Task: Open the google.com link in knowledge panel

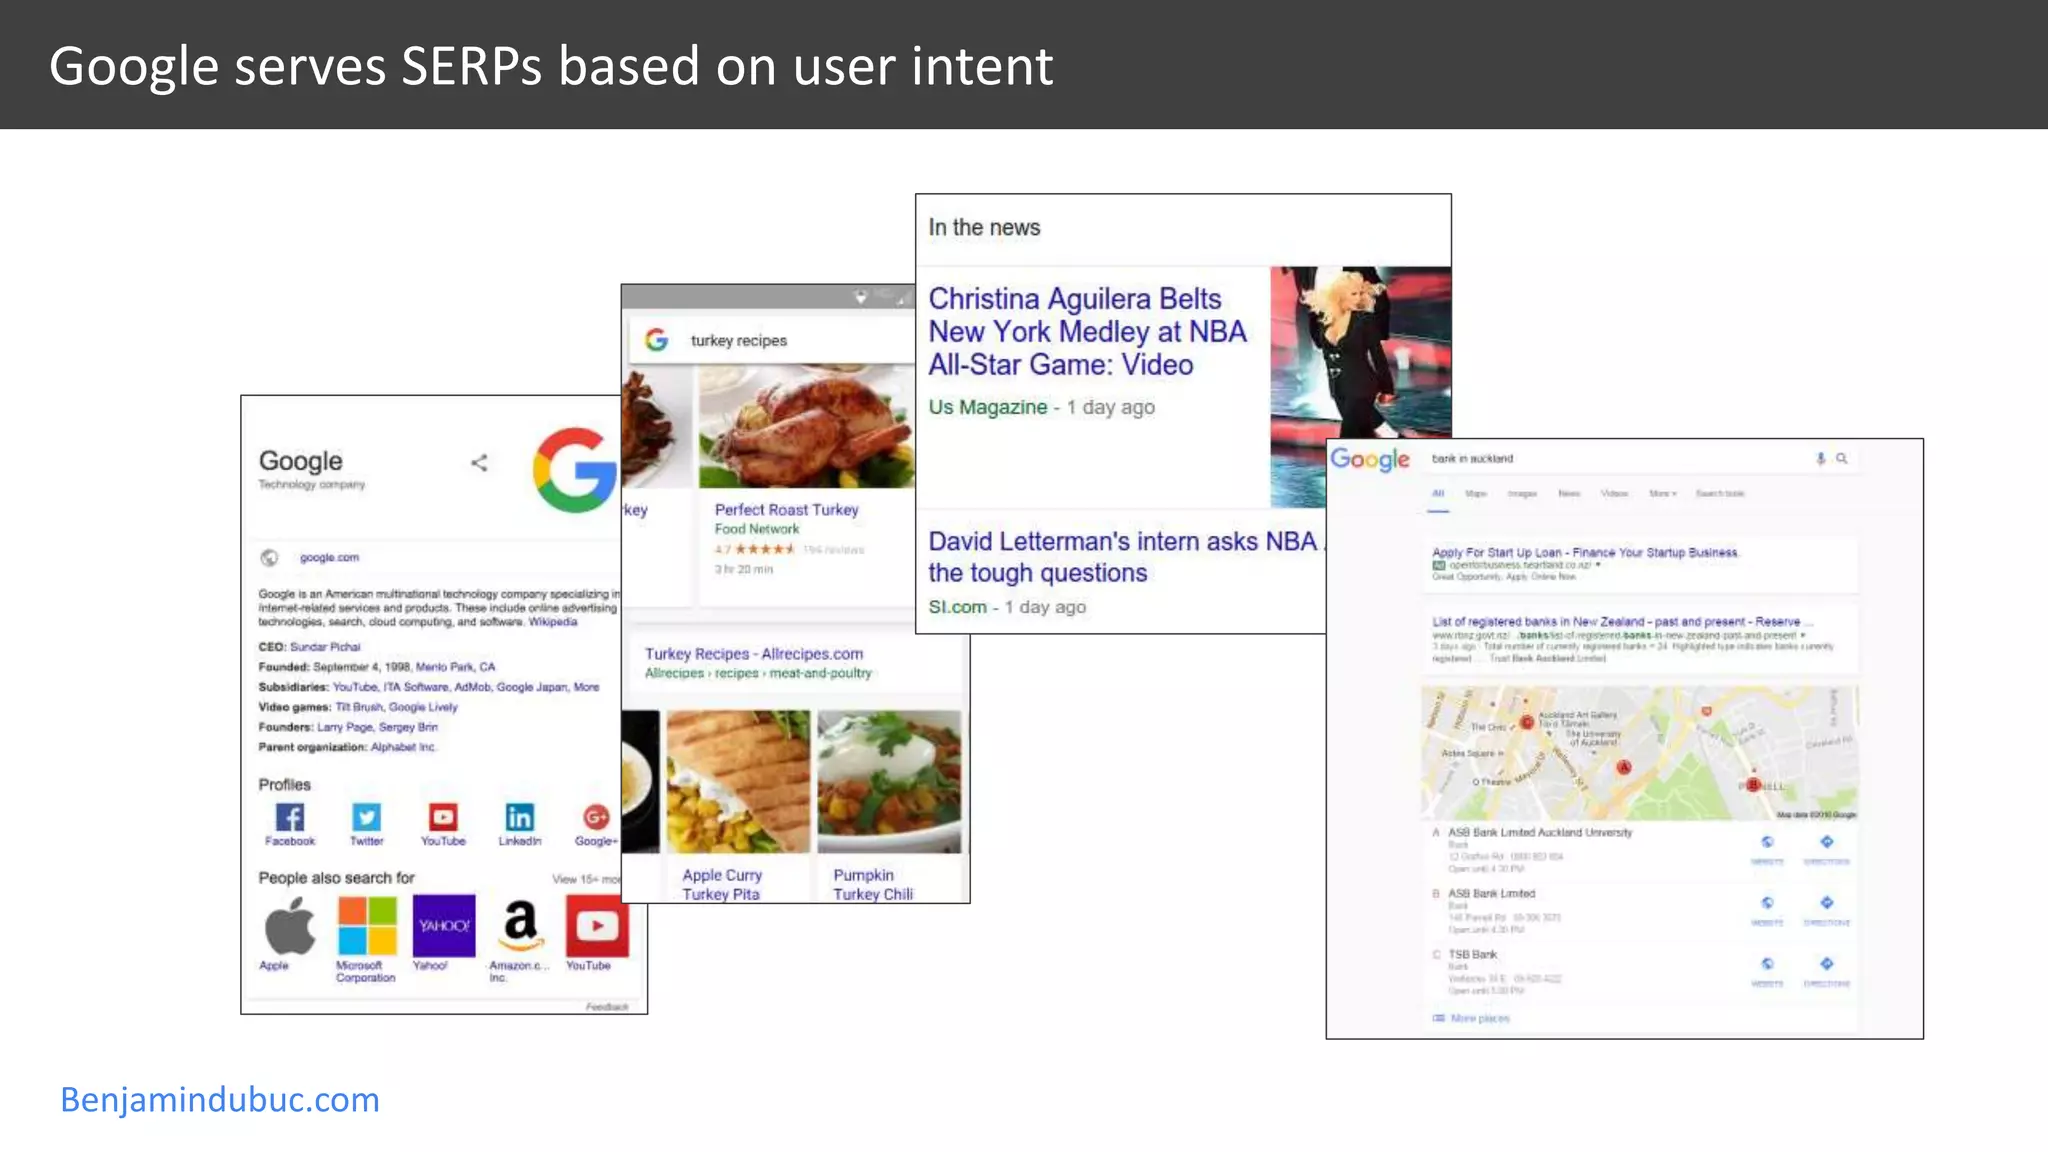Action: pyautogui.click(x=329, y=558)
